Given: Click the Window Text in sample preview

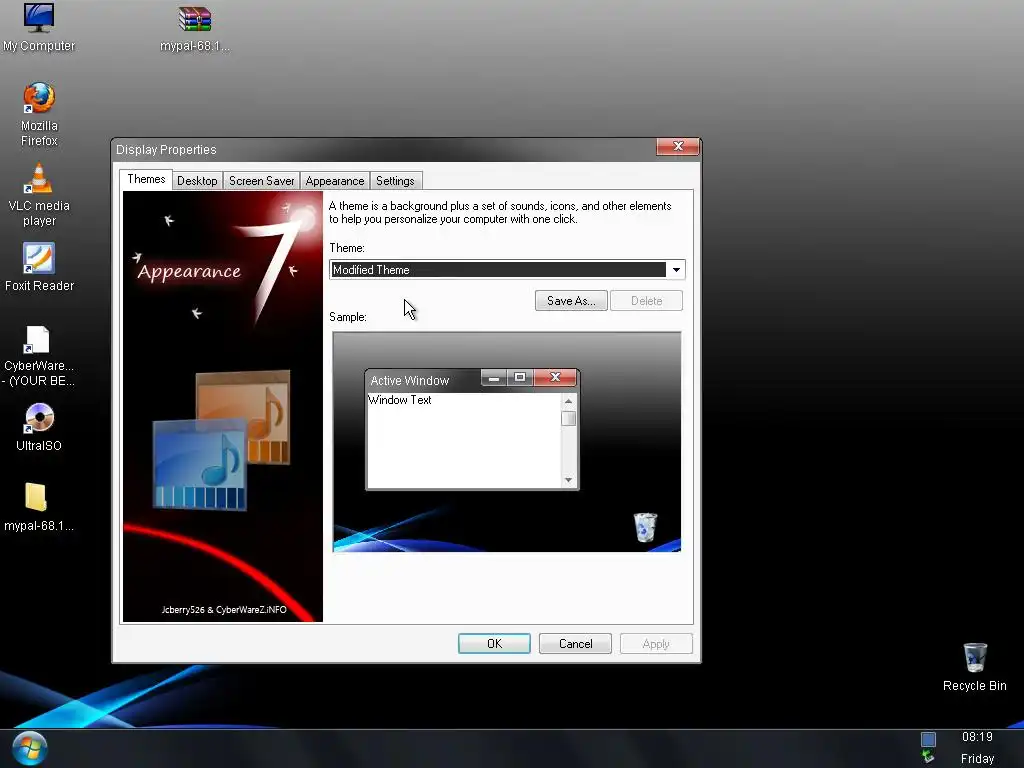Looking at the screenshot, I should point(400,400).
